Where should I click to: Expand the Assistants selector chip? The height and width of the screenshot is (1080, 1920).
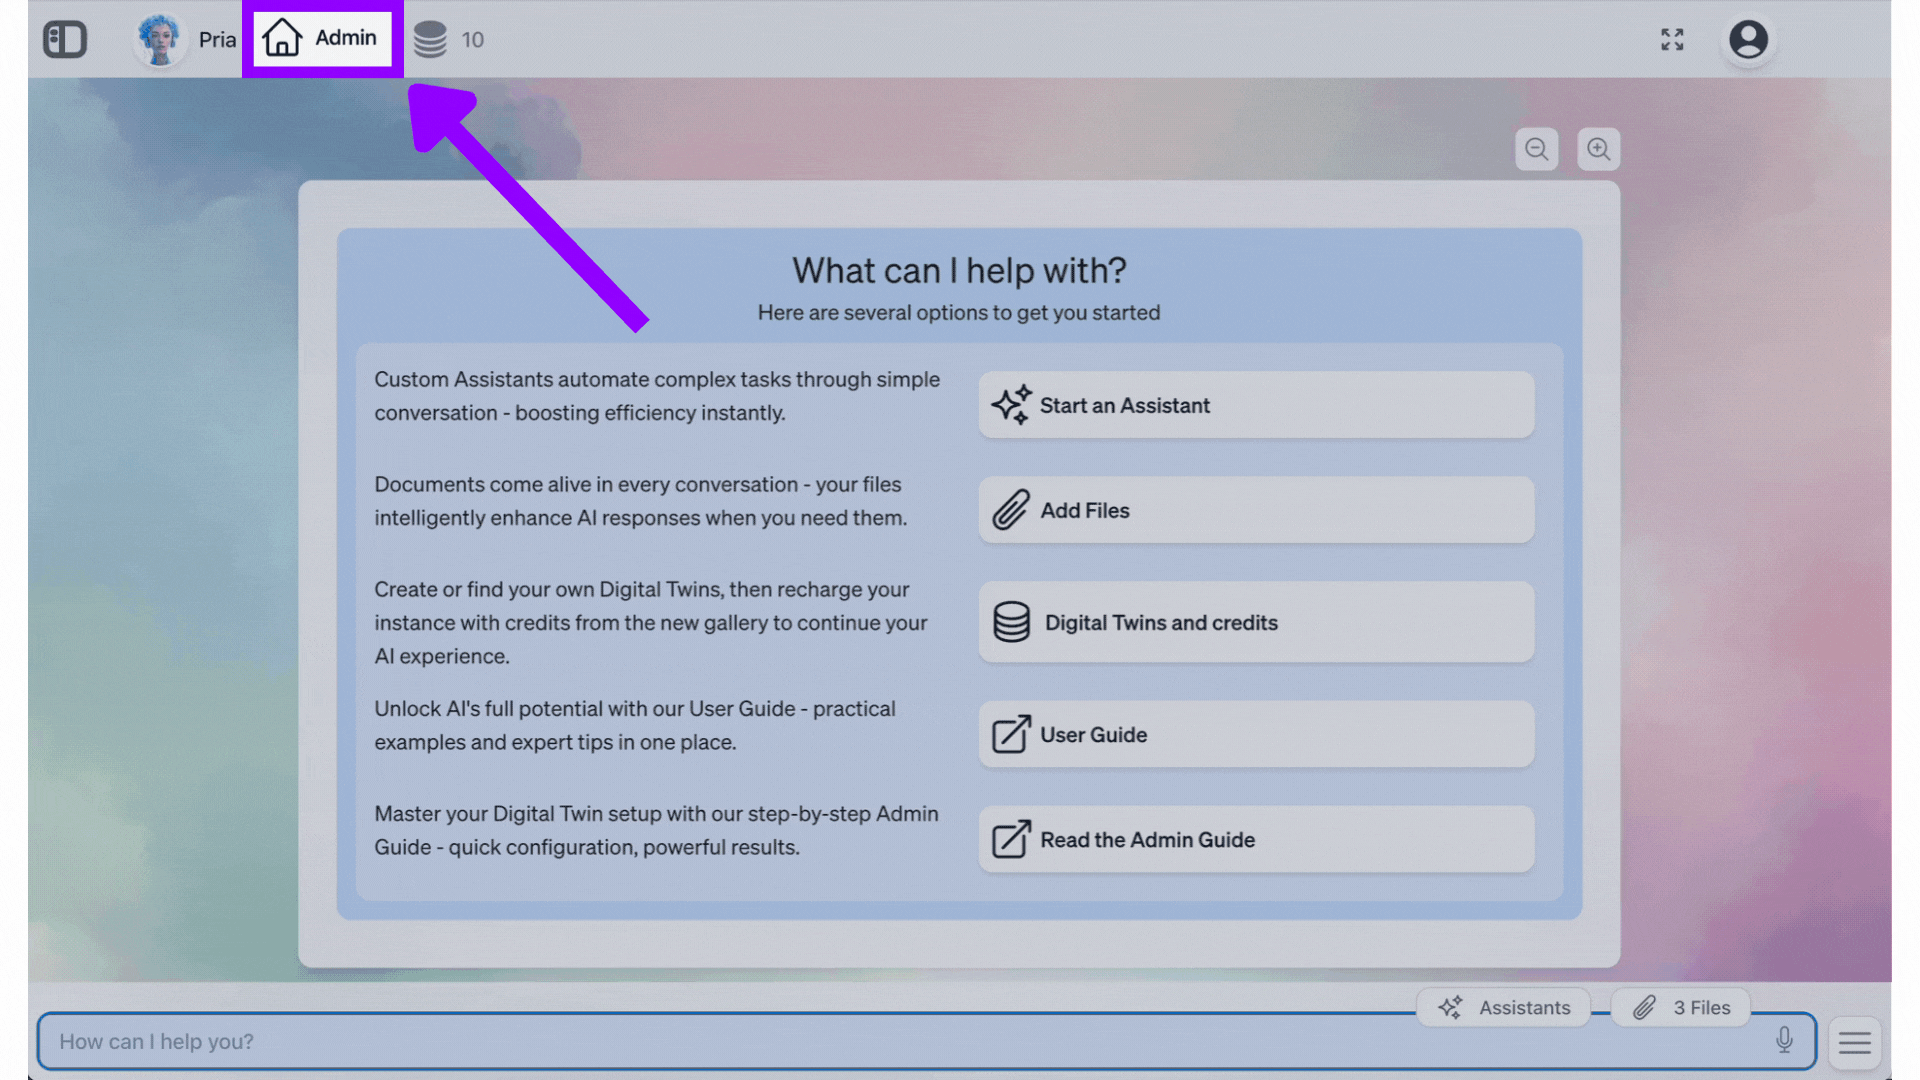(x=1504, y=1008)
